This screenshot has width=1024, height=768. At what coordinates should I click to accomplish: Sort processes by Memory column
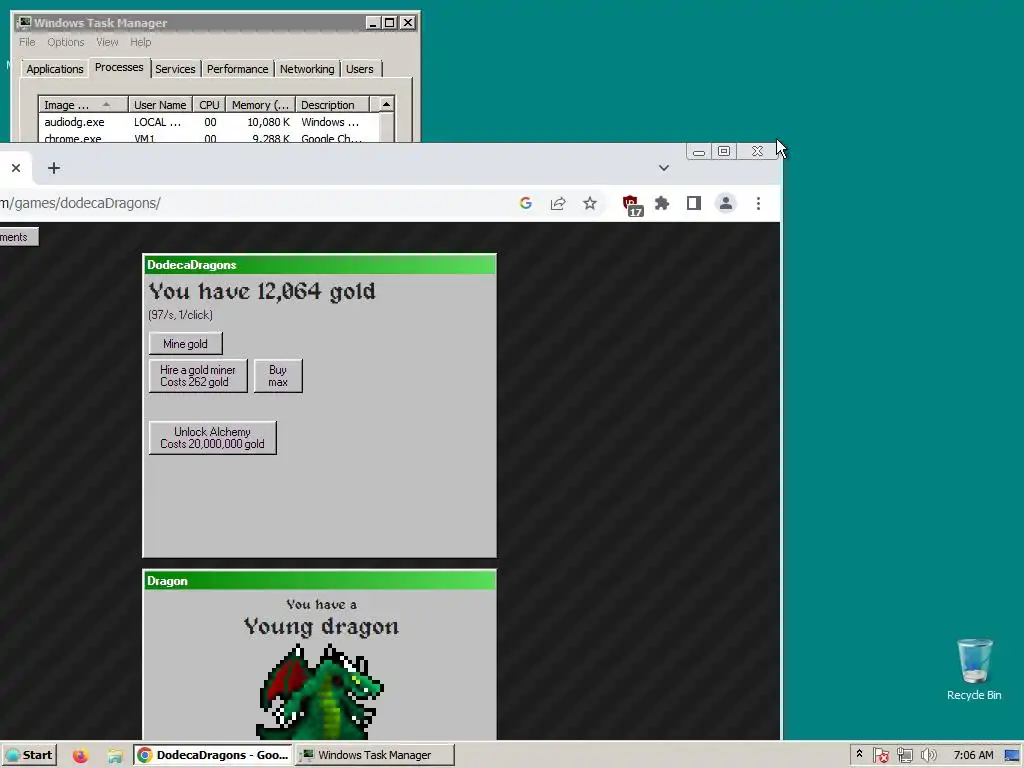(261, 104)
